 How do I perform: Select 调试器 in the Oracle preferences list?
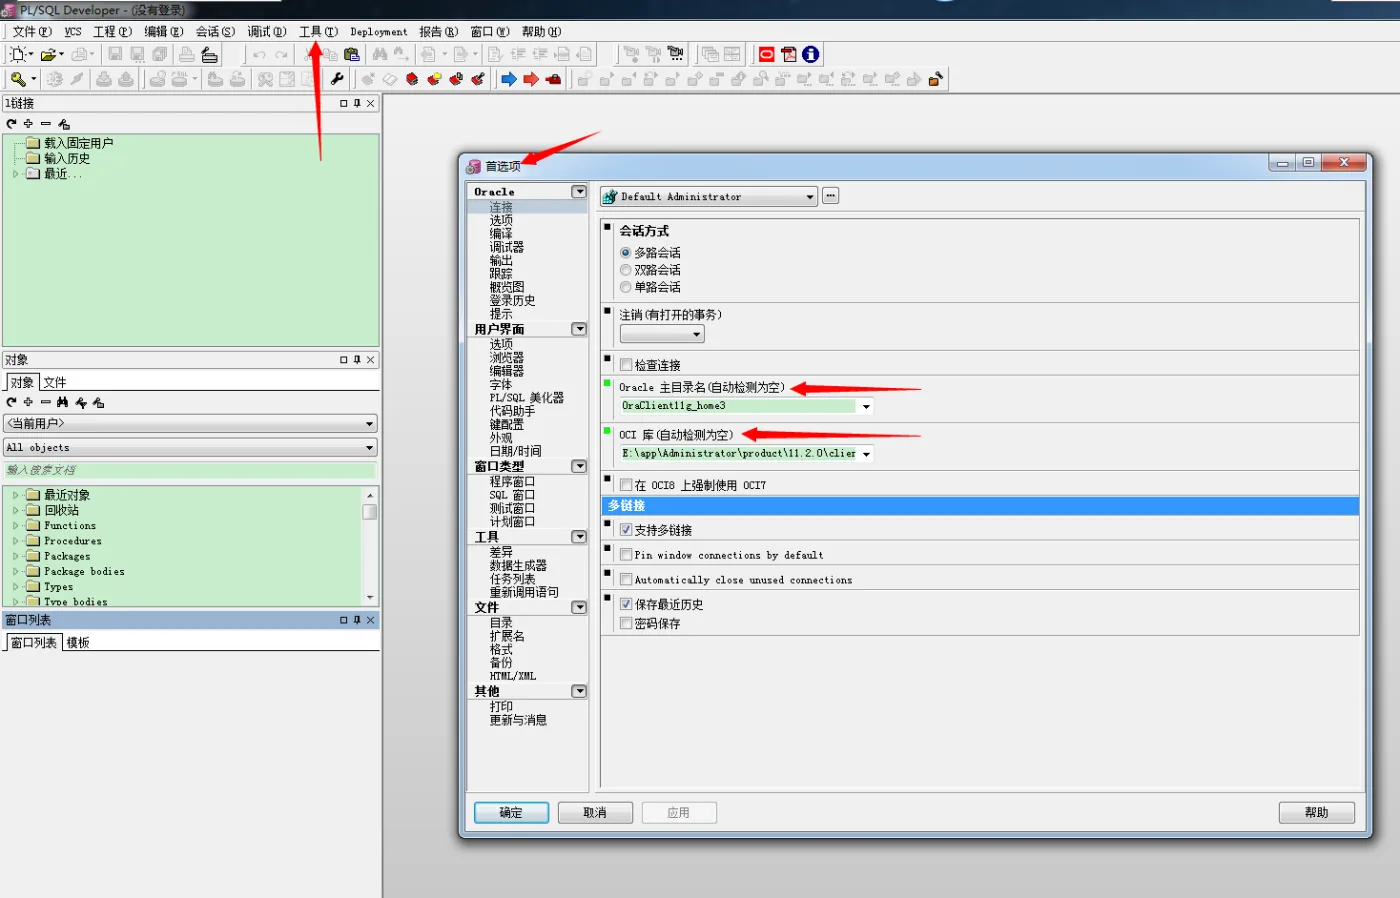coord(507,247)
